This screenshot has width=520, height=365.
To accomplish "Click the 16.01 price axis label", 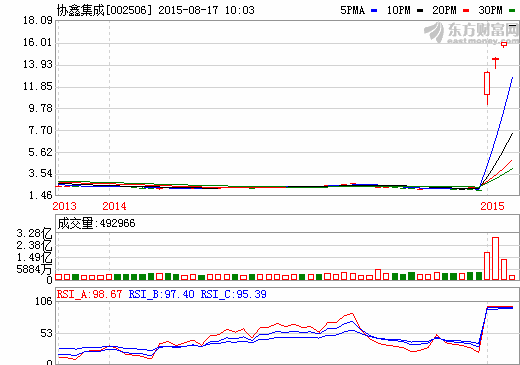I will point(38,42).
